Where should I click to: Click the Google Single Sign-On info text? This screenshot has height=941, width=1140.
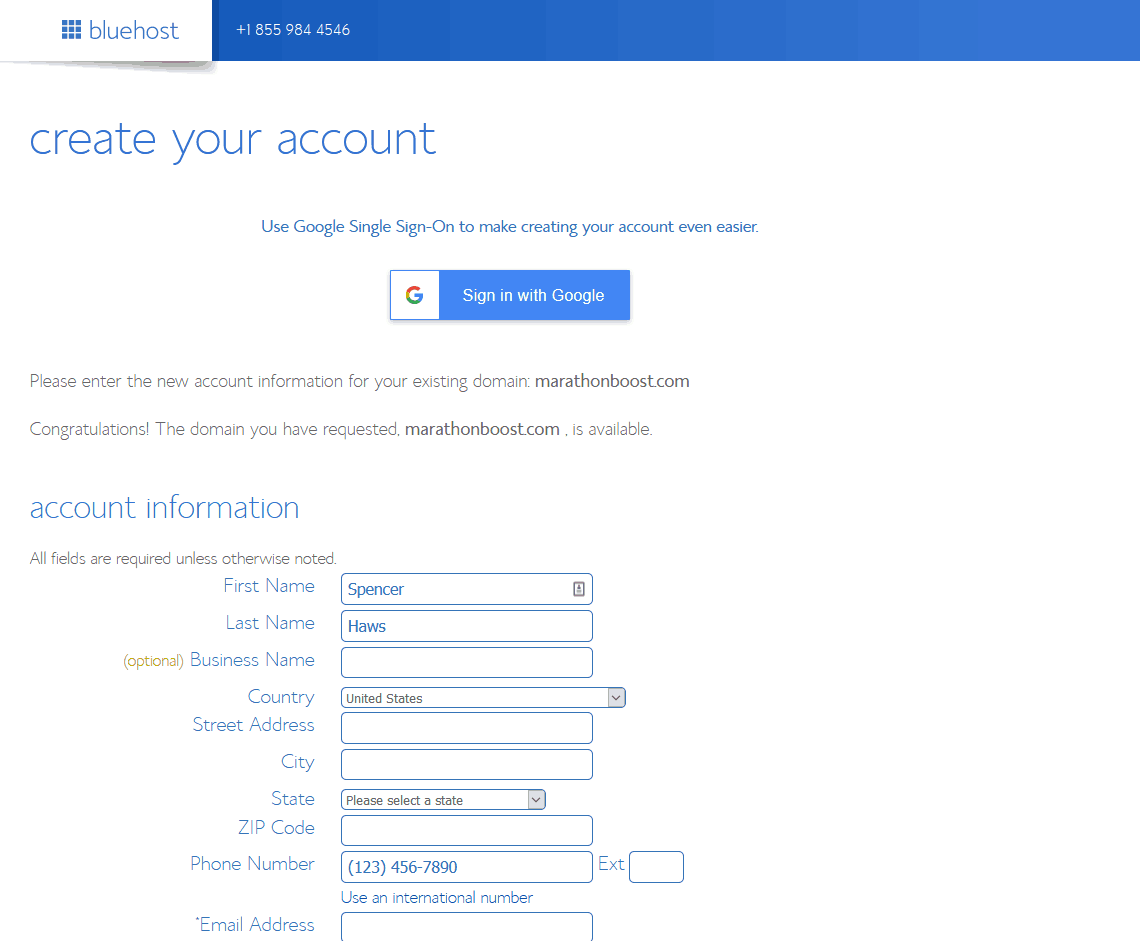point(510,227)
